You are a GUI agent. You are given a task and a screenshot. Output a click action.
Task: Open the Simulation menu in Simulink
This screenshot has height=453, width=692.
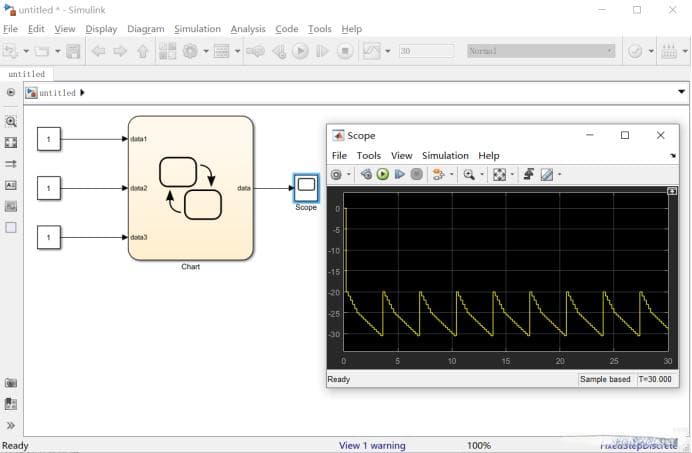click(x=197, y=29)
